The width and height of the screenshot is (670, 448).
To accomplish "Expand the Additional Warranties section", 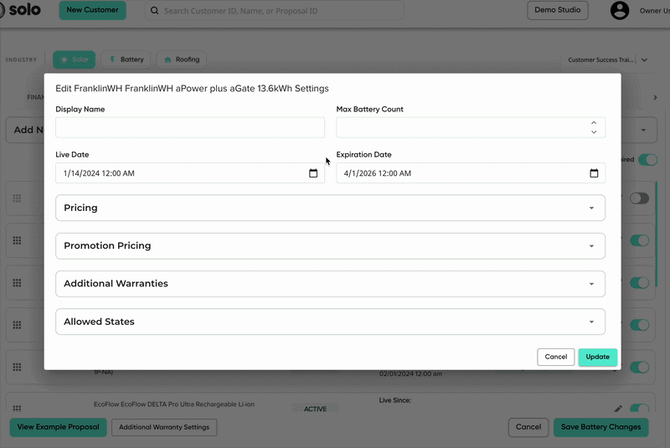I will 330,284.
